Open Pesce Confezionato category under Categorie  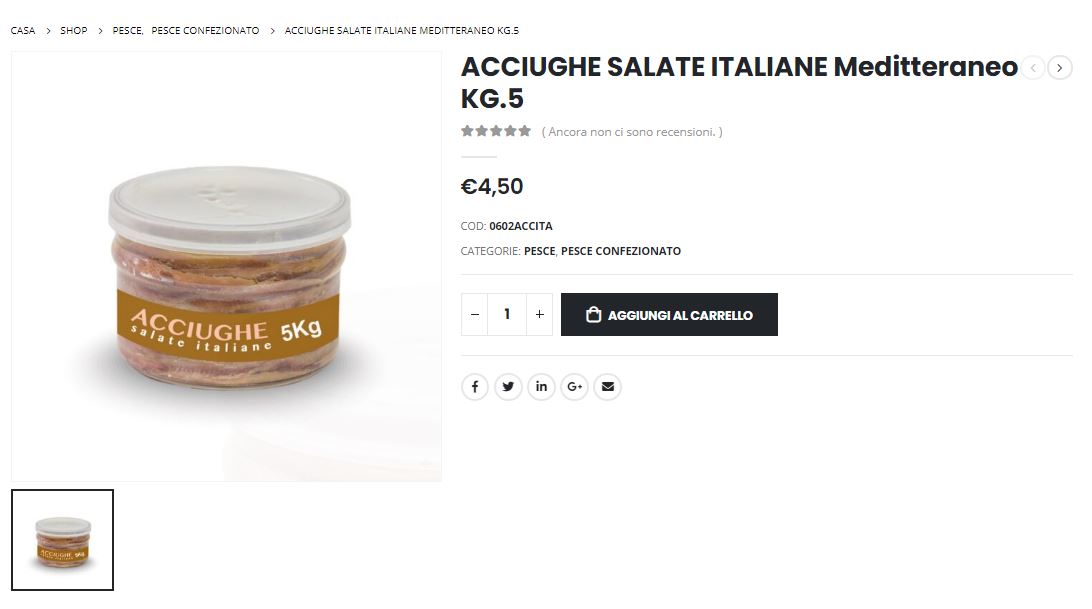pos(621,251)
